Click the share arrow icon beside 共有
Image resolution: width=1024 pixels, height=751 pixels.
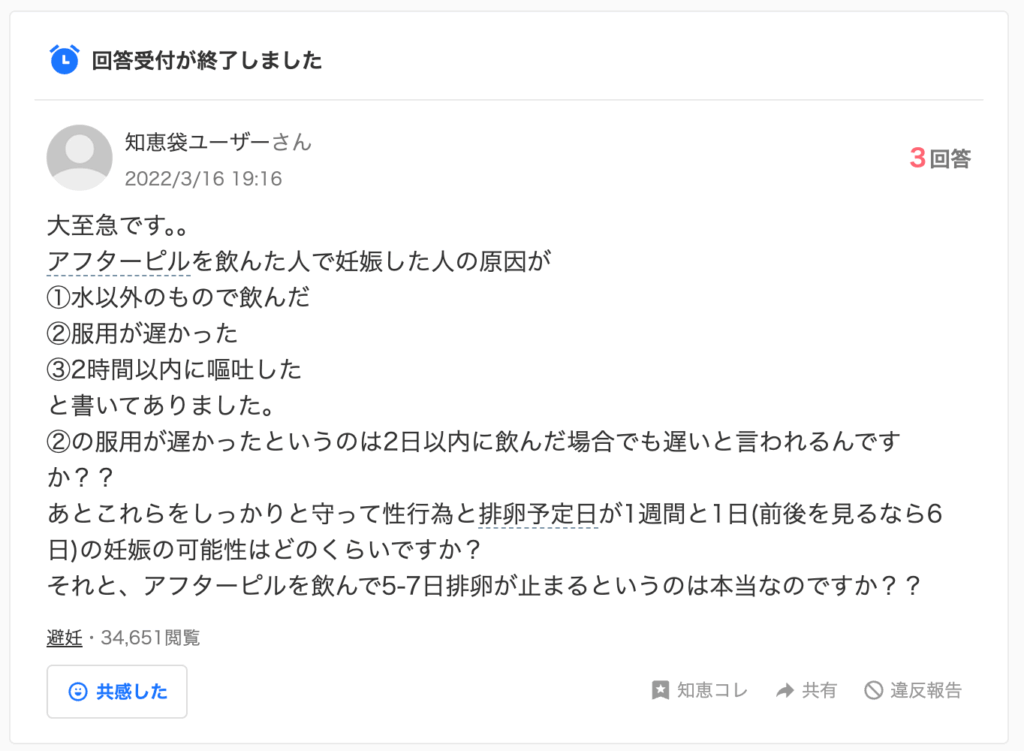(x=785, y=690)
